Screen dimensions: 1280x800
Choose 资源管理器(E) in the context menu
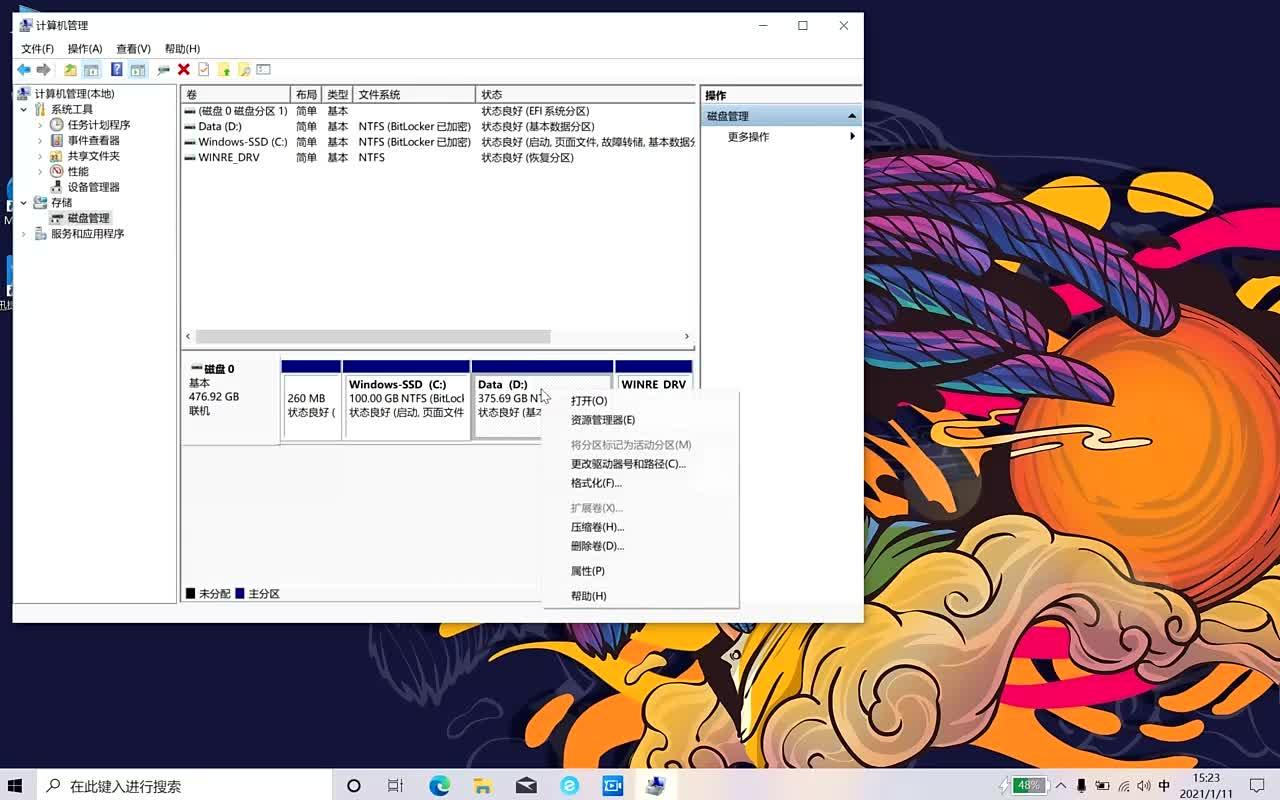click(640, 420)
